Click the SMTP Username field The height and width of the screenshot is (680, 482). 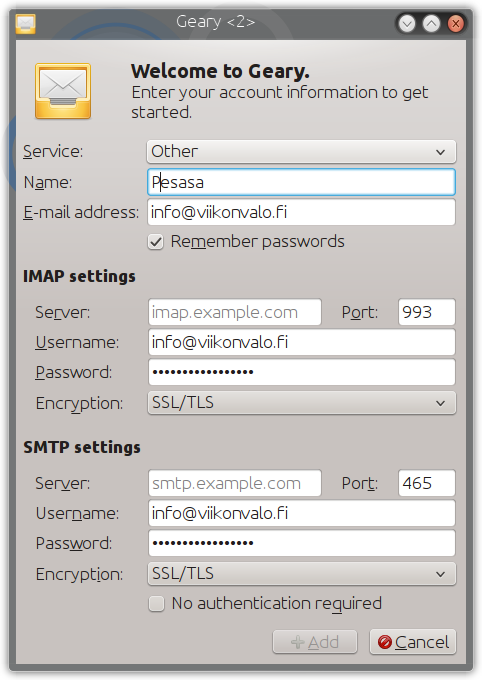point(302,513)
